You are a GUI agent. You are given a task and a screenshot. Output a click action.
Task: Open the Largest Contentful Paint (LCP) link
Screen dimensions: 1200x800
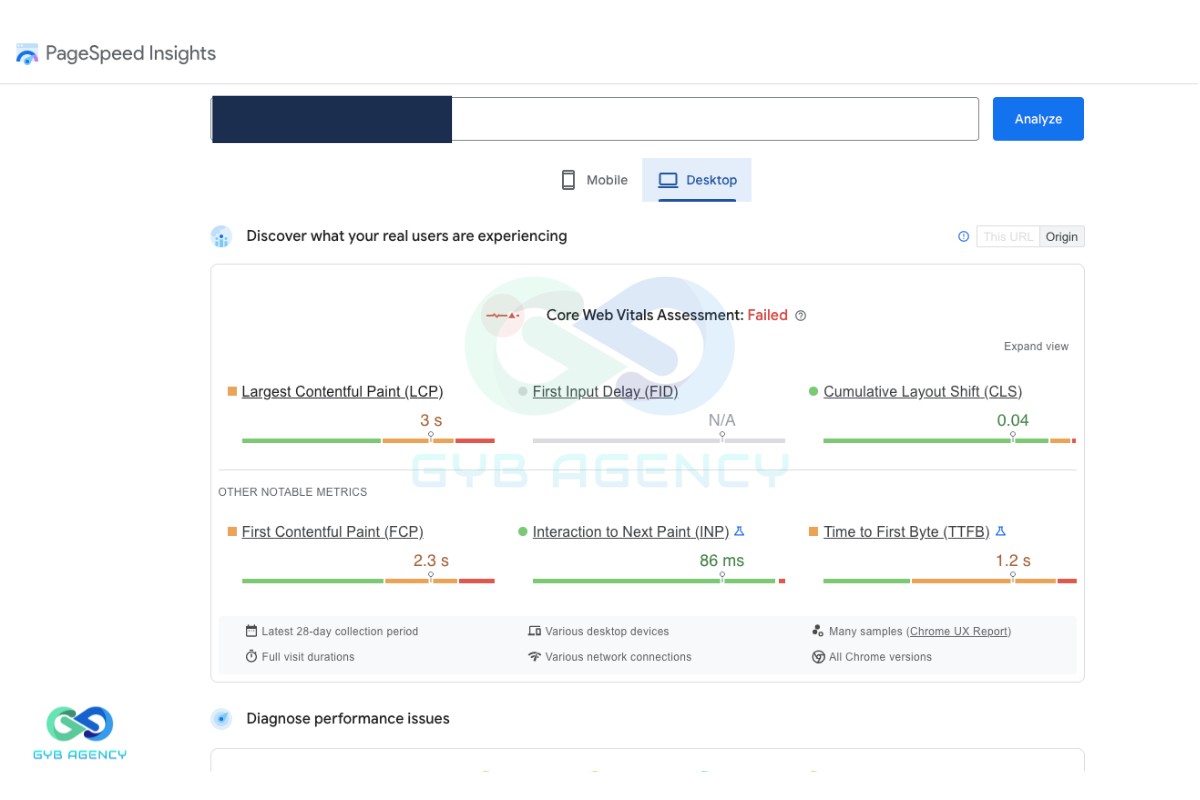coord(342,392)
